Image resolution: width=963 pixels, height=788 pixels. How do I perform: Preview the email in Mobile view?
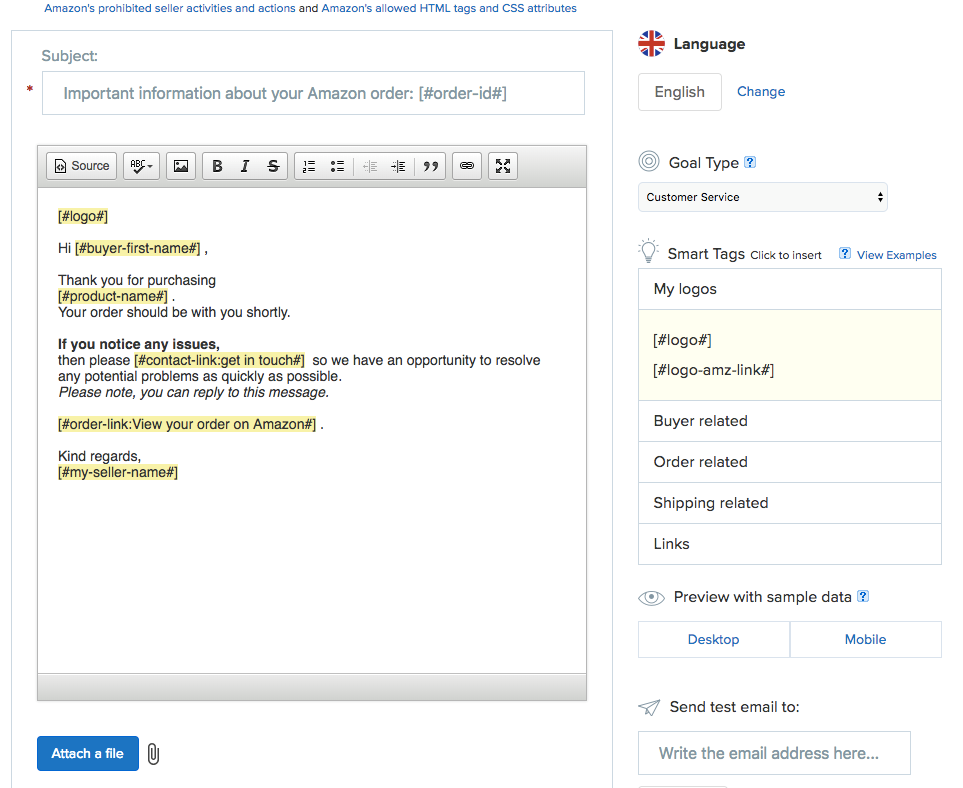point(865,639)
